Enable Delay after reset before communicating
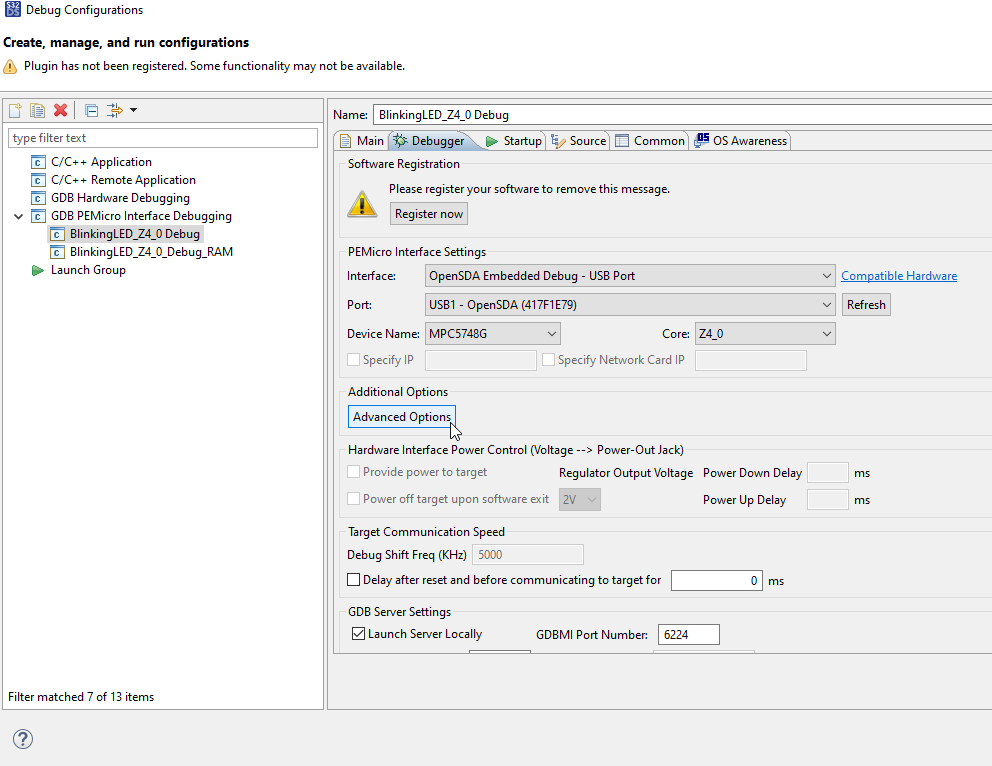This screenshot has height=766, width=992. tap(353, 579)
